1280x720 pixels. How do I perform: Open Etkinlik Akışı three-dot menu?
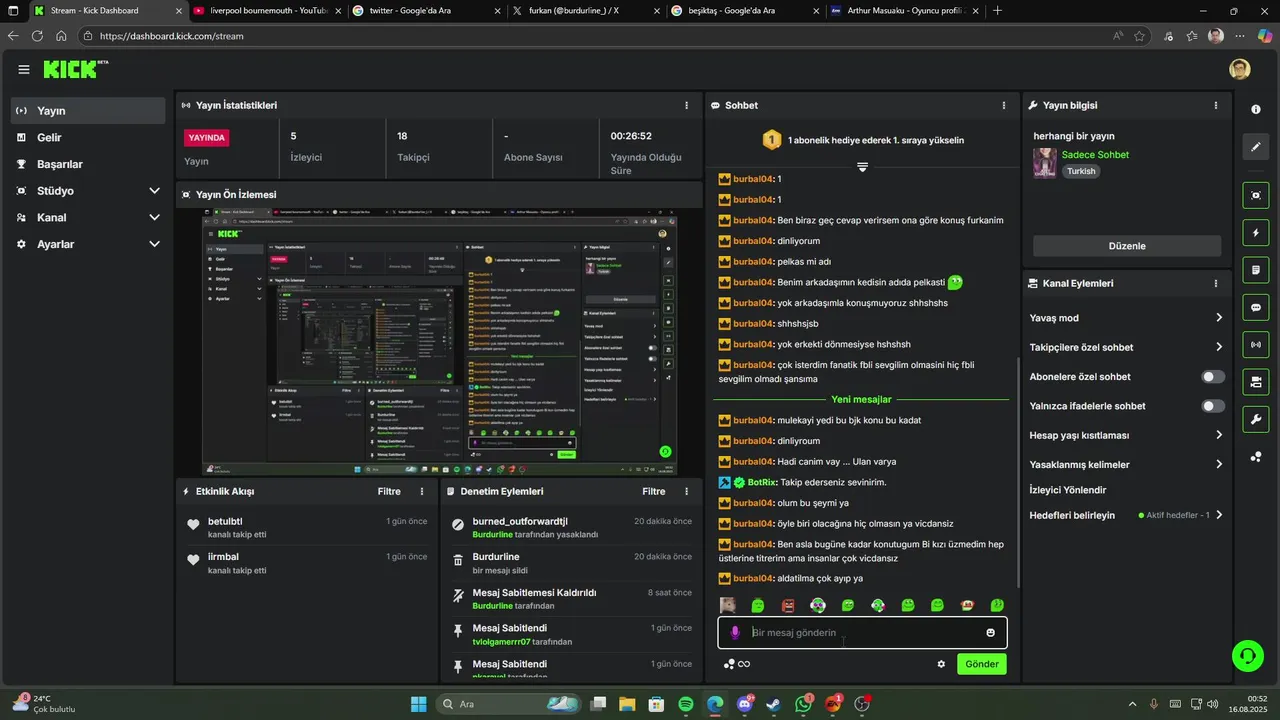pyautogui.click(x=422, y=492)
